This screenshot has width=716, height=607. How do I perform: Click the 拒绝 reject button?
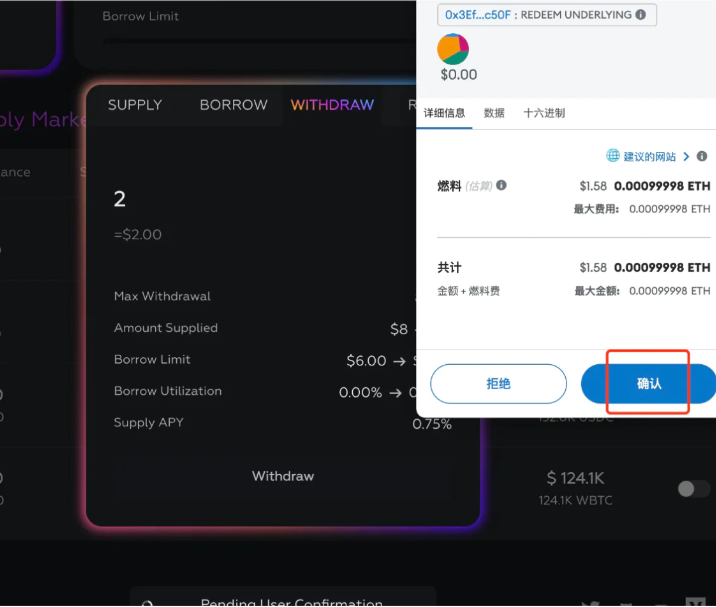(x=498, y=384)
